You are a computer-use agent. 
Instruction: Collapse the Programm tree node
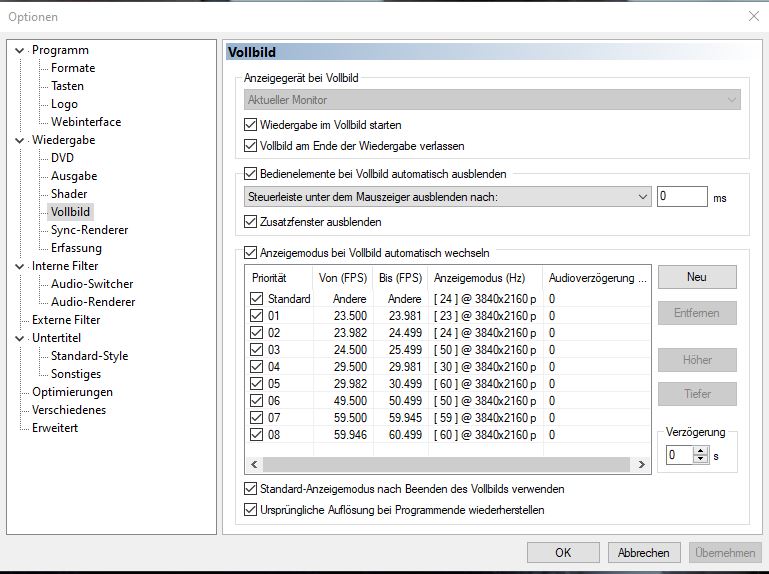tap(20, 50)
